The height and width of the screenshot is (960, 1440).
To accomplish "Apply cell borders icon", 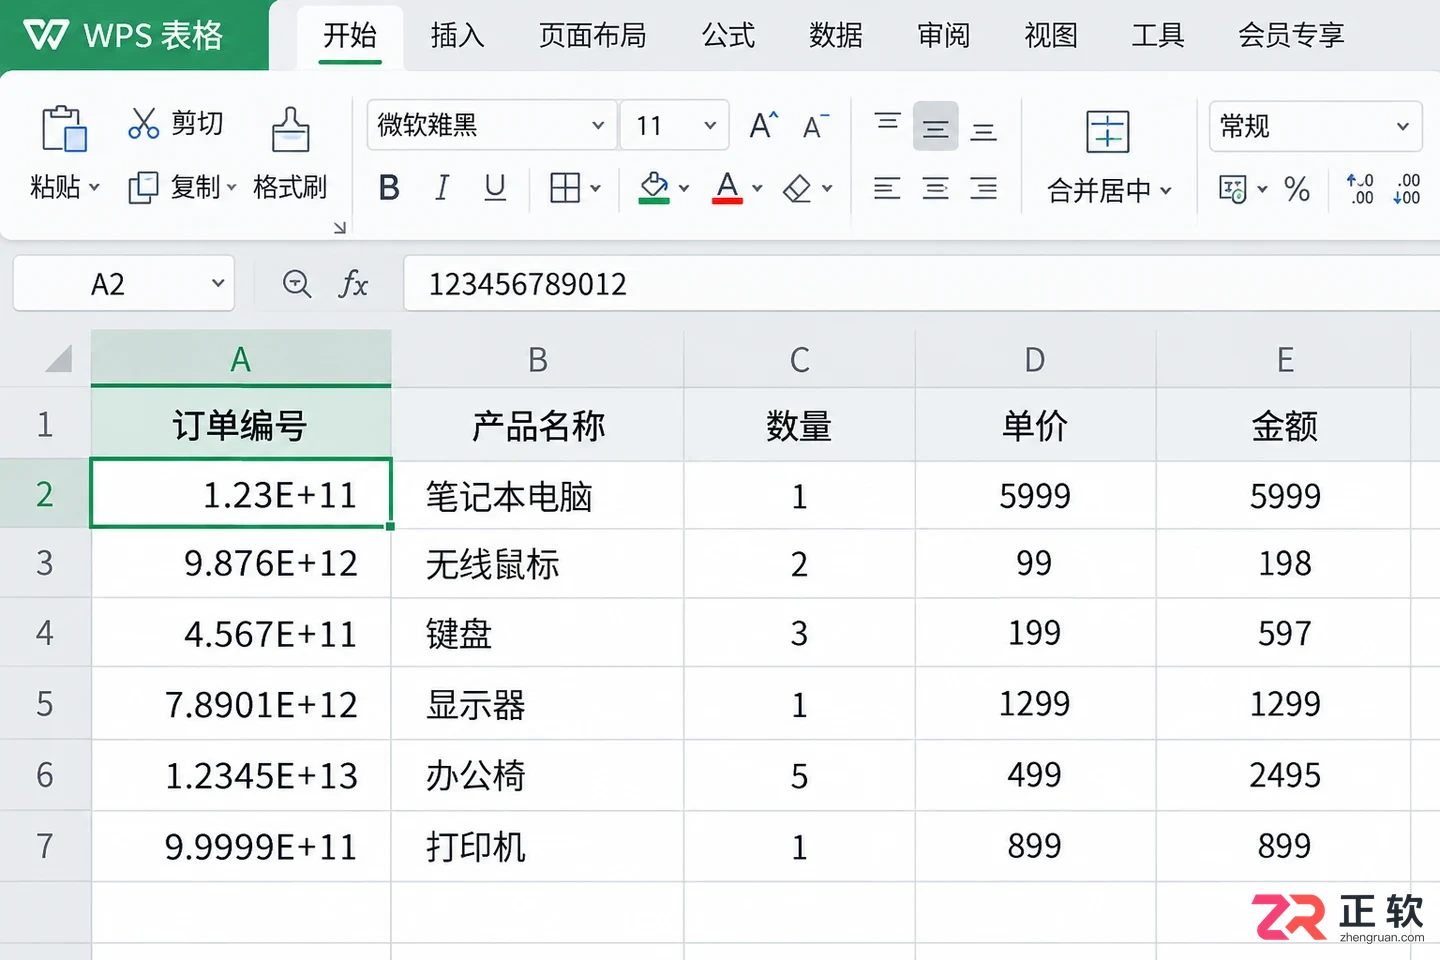I will tap(565, 187).
